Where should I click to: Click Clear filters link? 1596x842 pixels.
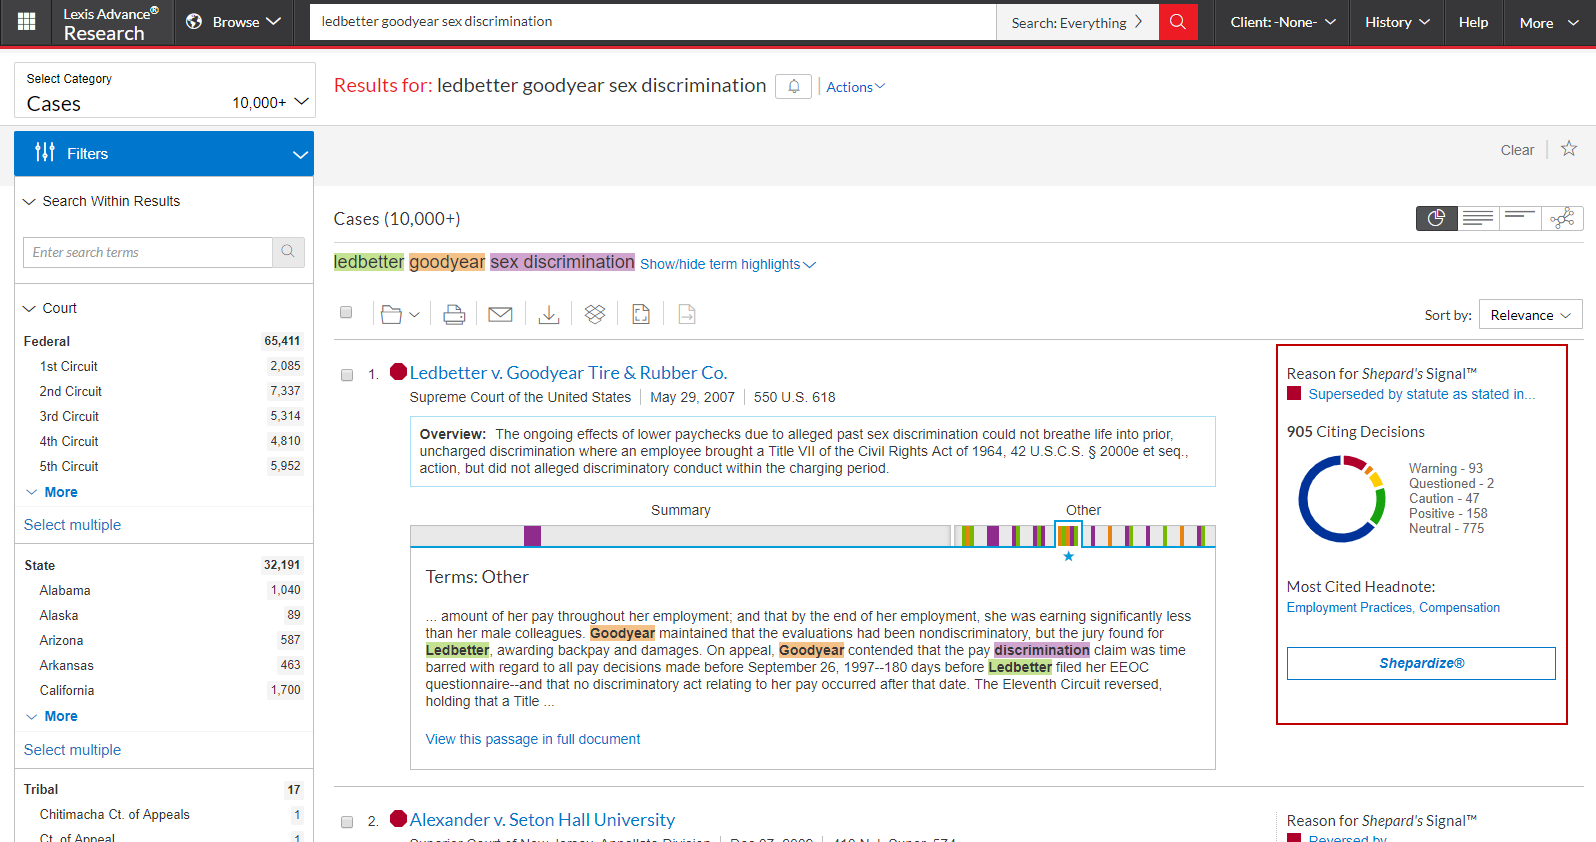(1517, 150)
